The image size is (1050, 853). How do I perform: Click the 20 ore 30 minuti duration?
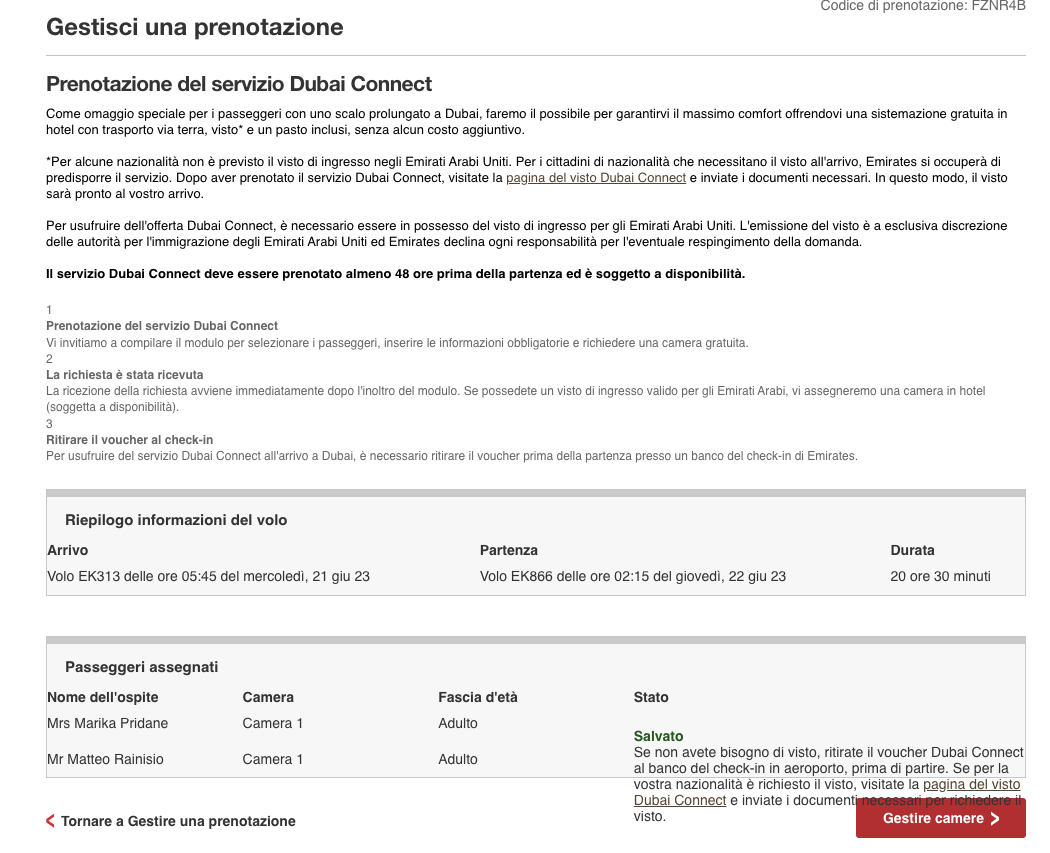point(940,576)
